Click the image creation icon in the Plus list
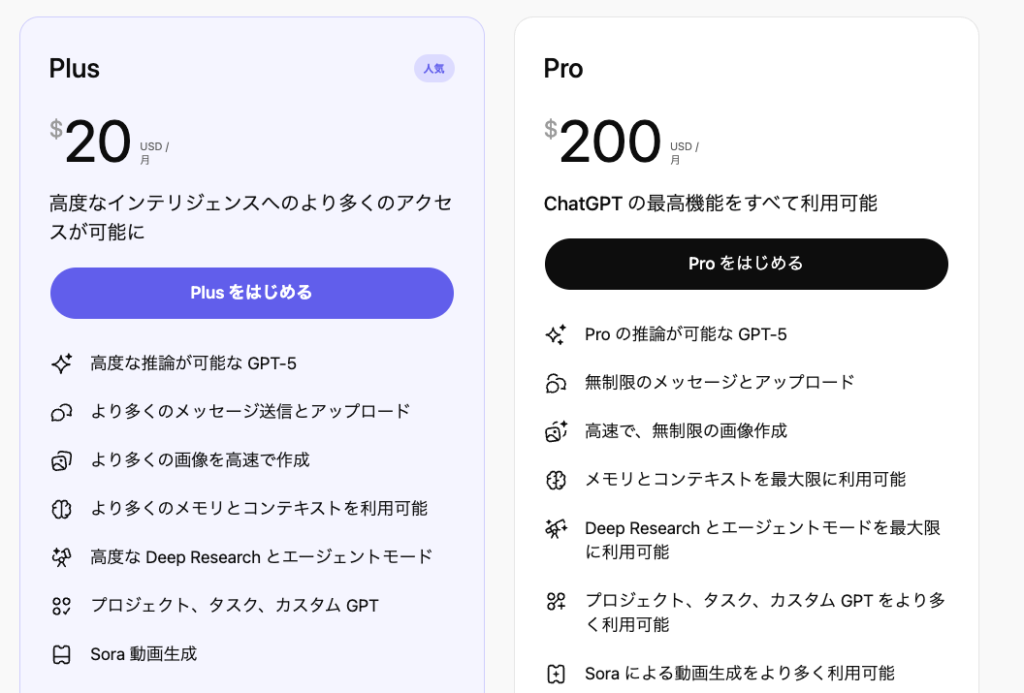Screen dimensions: 1024x693 pyautogui.click(x=62, y=461)
